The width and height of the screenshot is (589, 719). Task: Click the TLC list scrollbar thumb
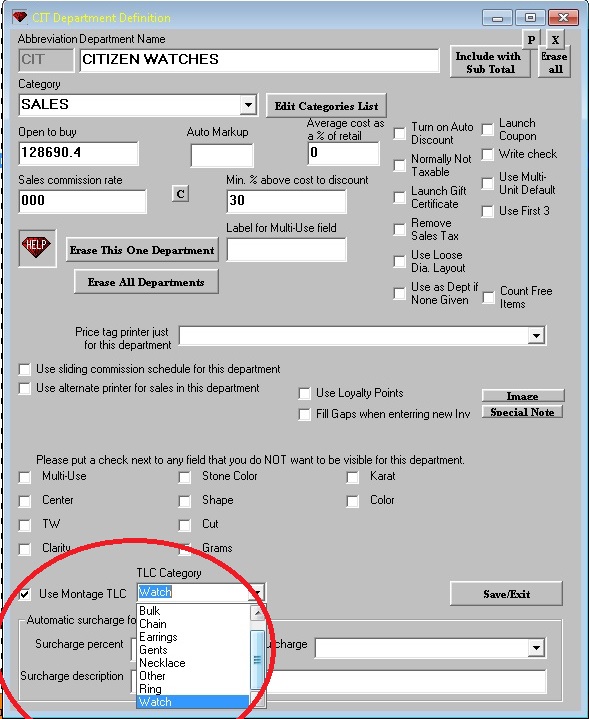(x=257, y=659)
